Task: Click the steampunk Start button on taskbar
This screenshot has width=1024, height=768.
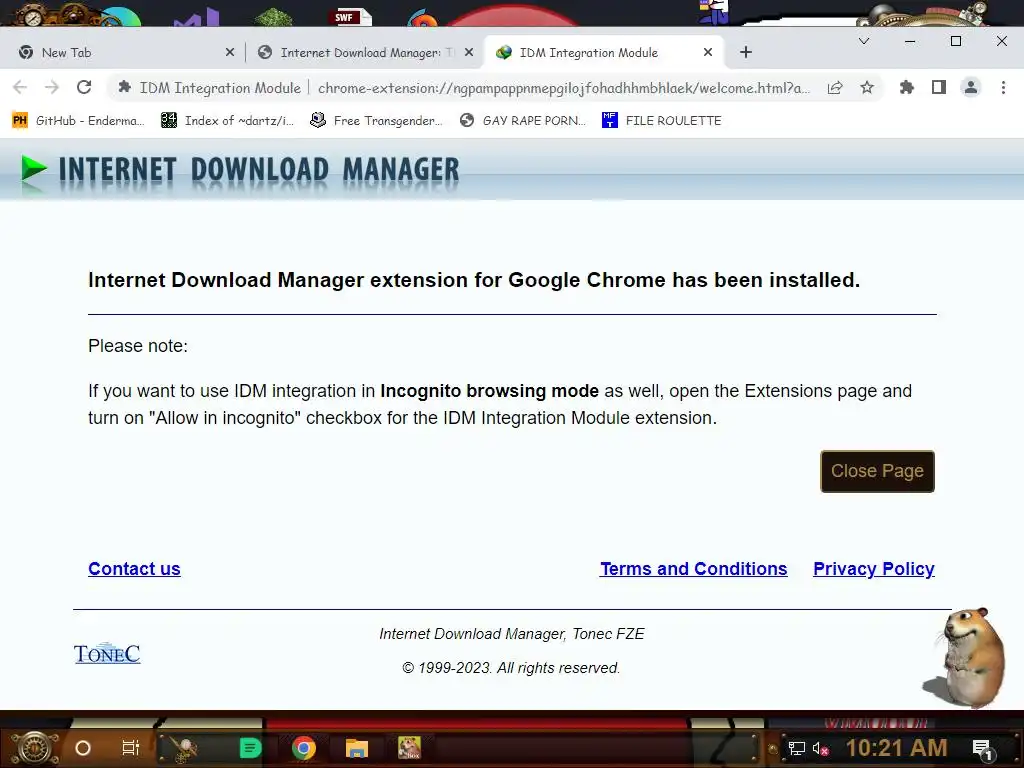Action: pos(35,748)
